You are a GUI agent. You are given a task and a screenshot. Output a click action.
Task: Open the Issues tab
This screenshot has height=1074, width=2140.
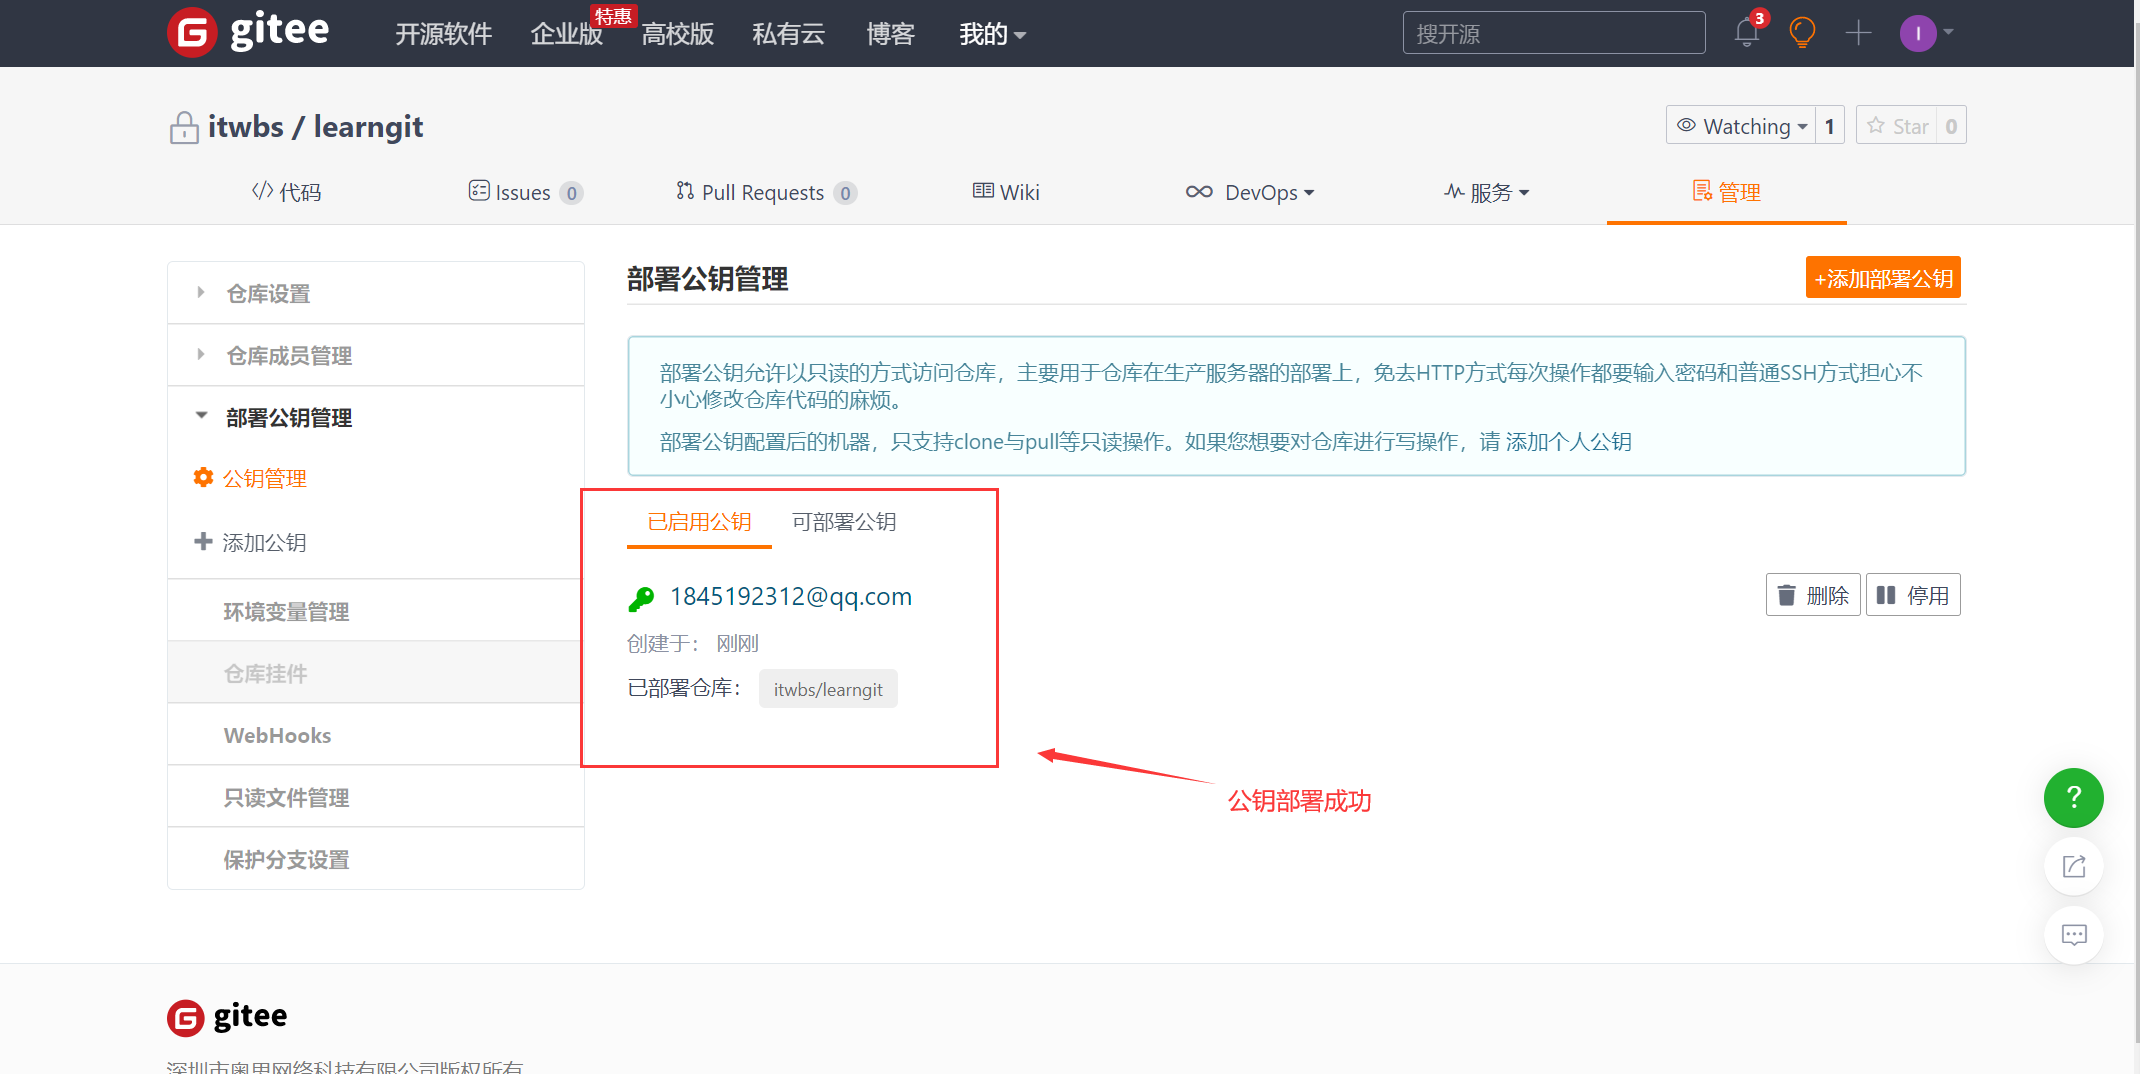525,192
